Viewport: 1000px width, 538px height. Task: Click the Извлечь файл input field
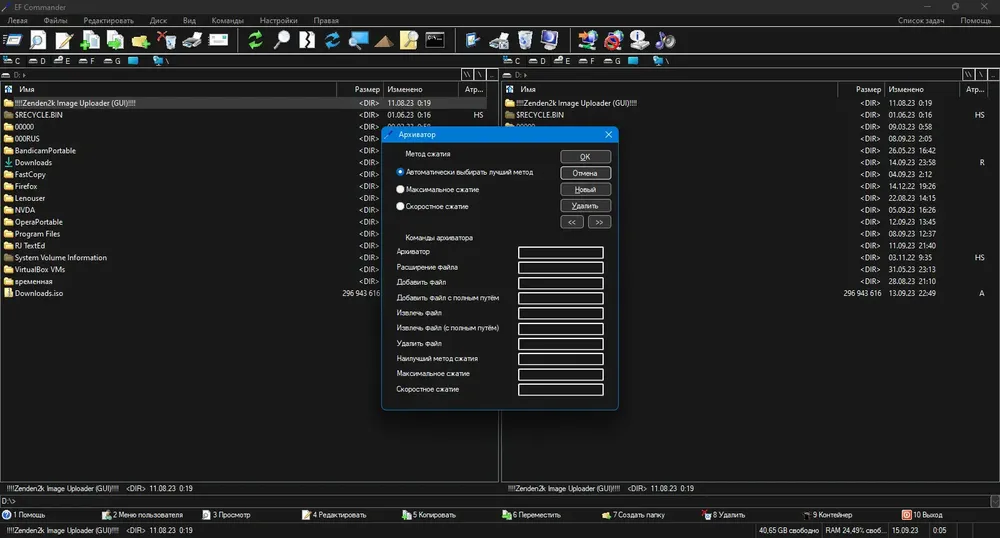click(561, 314)
